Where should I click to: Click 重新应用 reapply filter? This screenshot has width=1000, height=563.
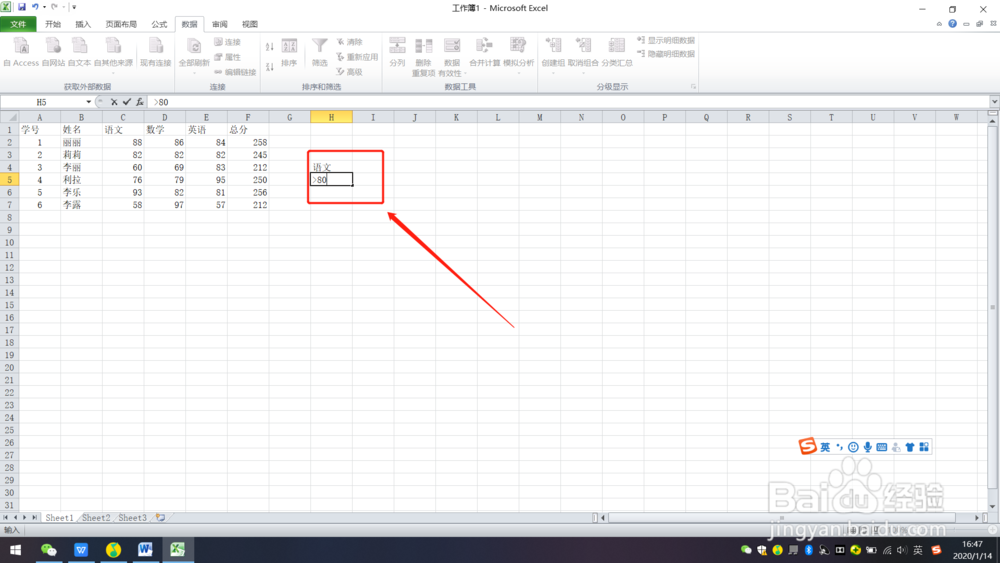tap(357, 57)
